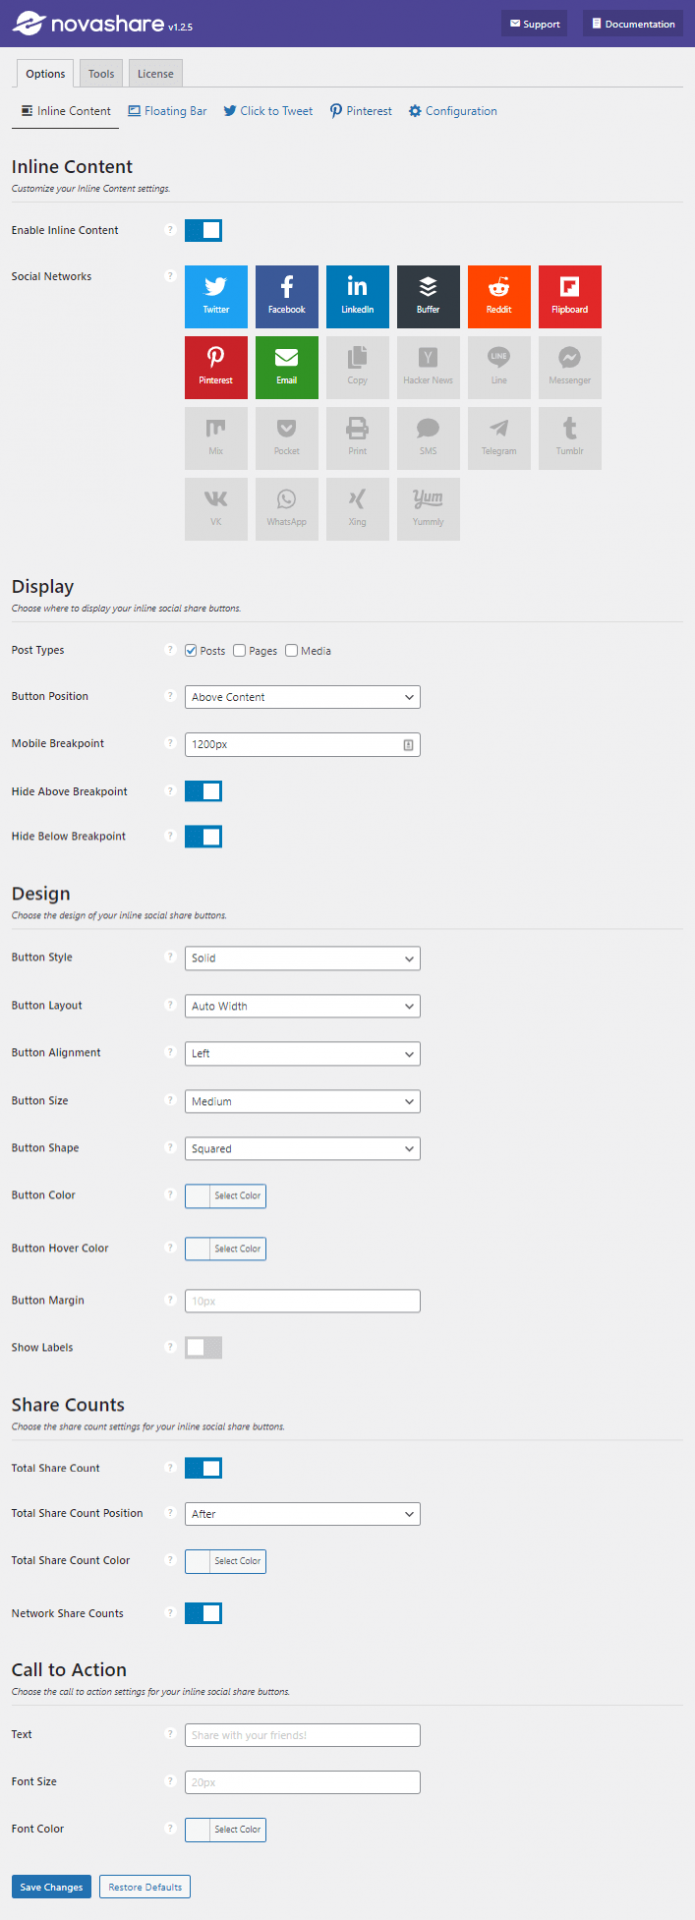Disable the Enable Inline Content toggle
The image size is (695, 1920).
(203, 230)
